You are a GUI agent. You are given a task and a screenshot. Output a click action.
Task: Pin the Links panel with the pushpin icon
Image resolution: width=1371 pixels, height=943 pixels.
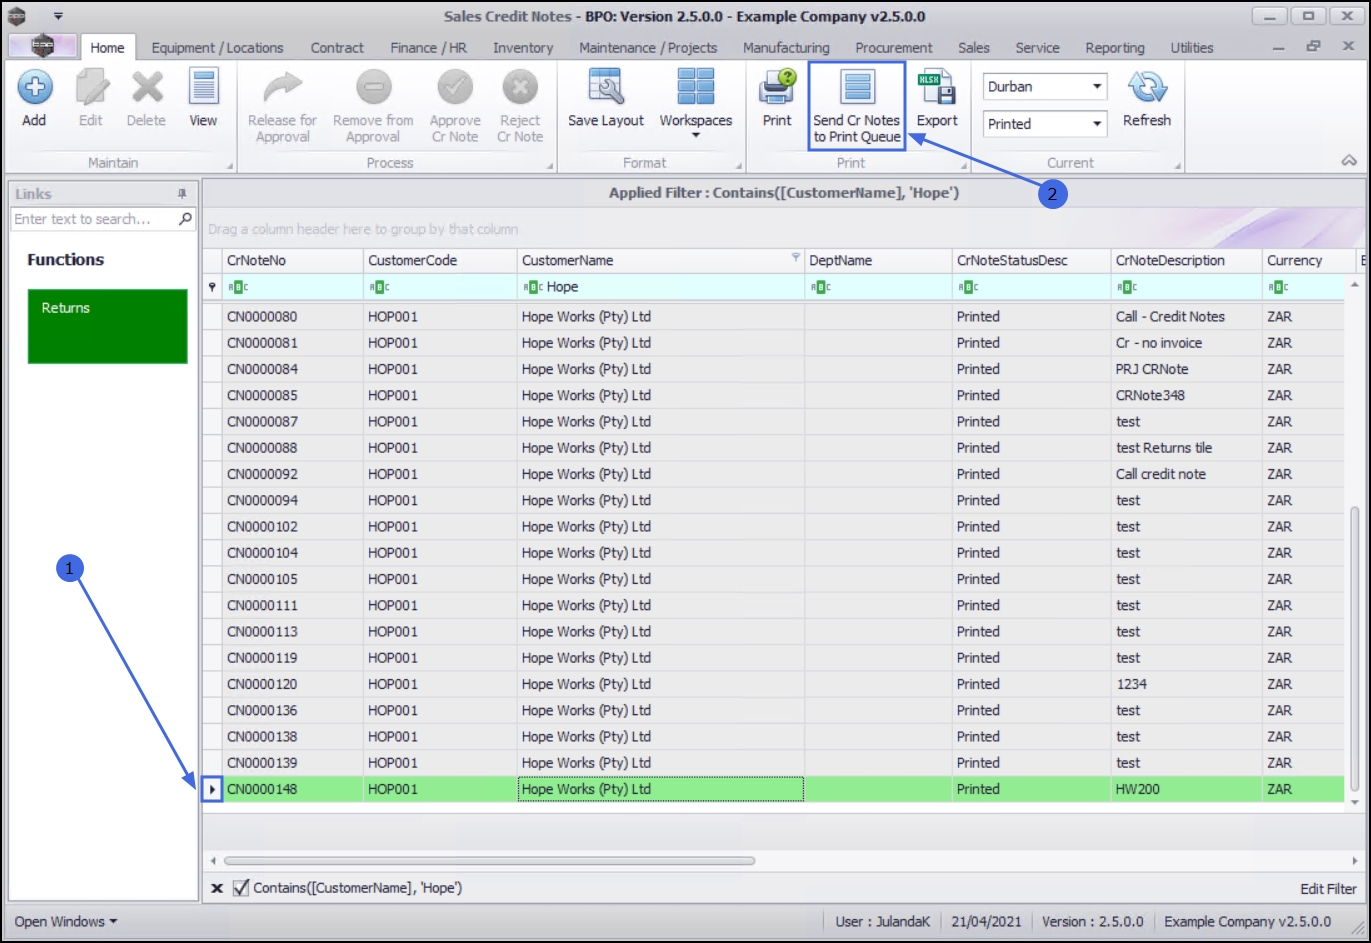[x=182, y=194]
